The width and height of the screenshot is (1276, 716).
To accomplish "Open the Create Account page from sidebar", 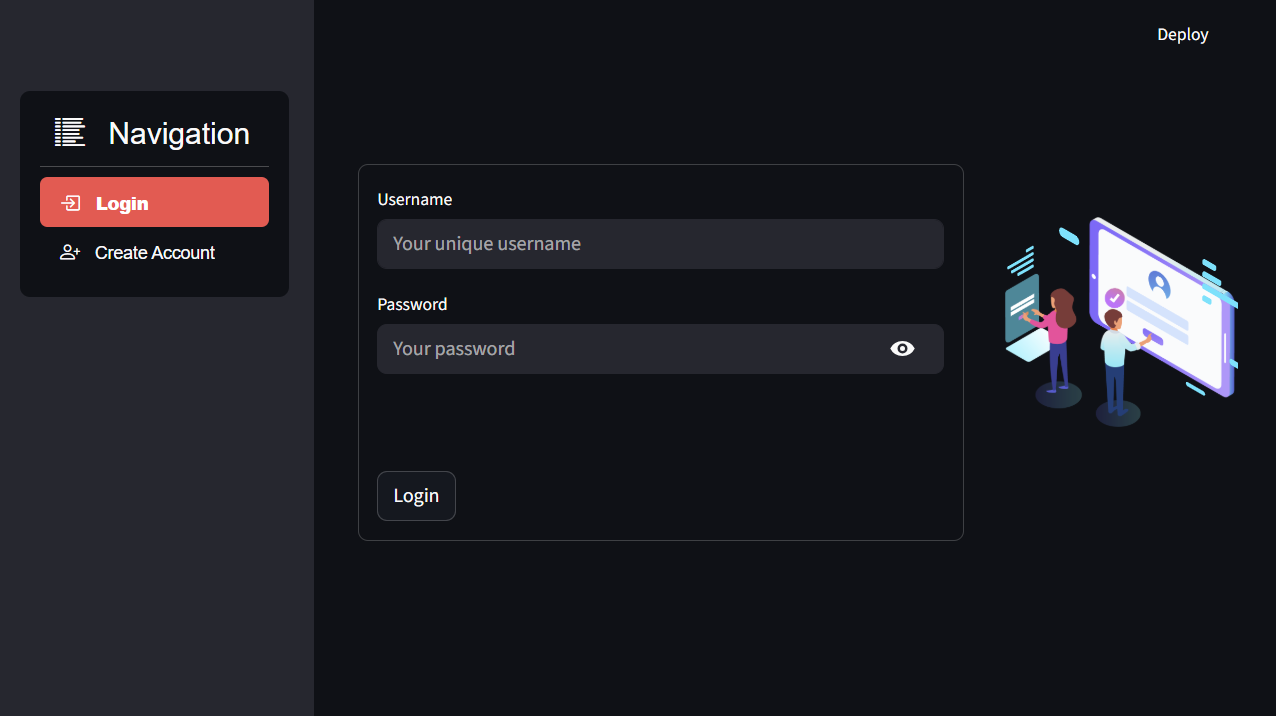I will click(x=154, y=252).
